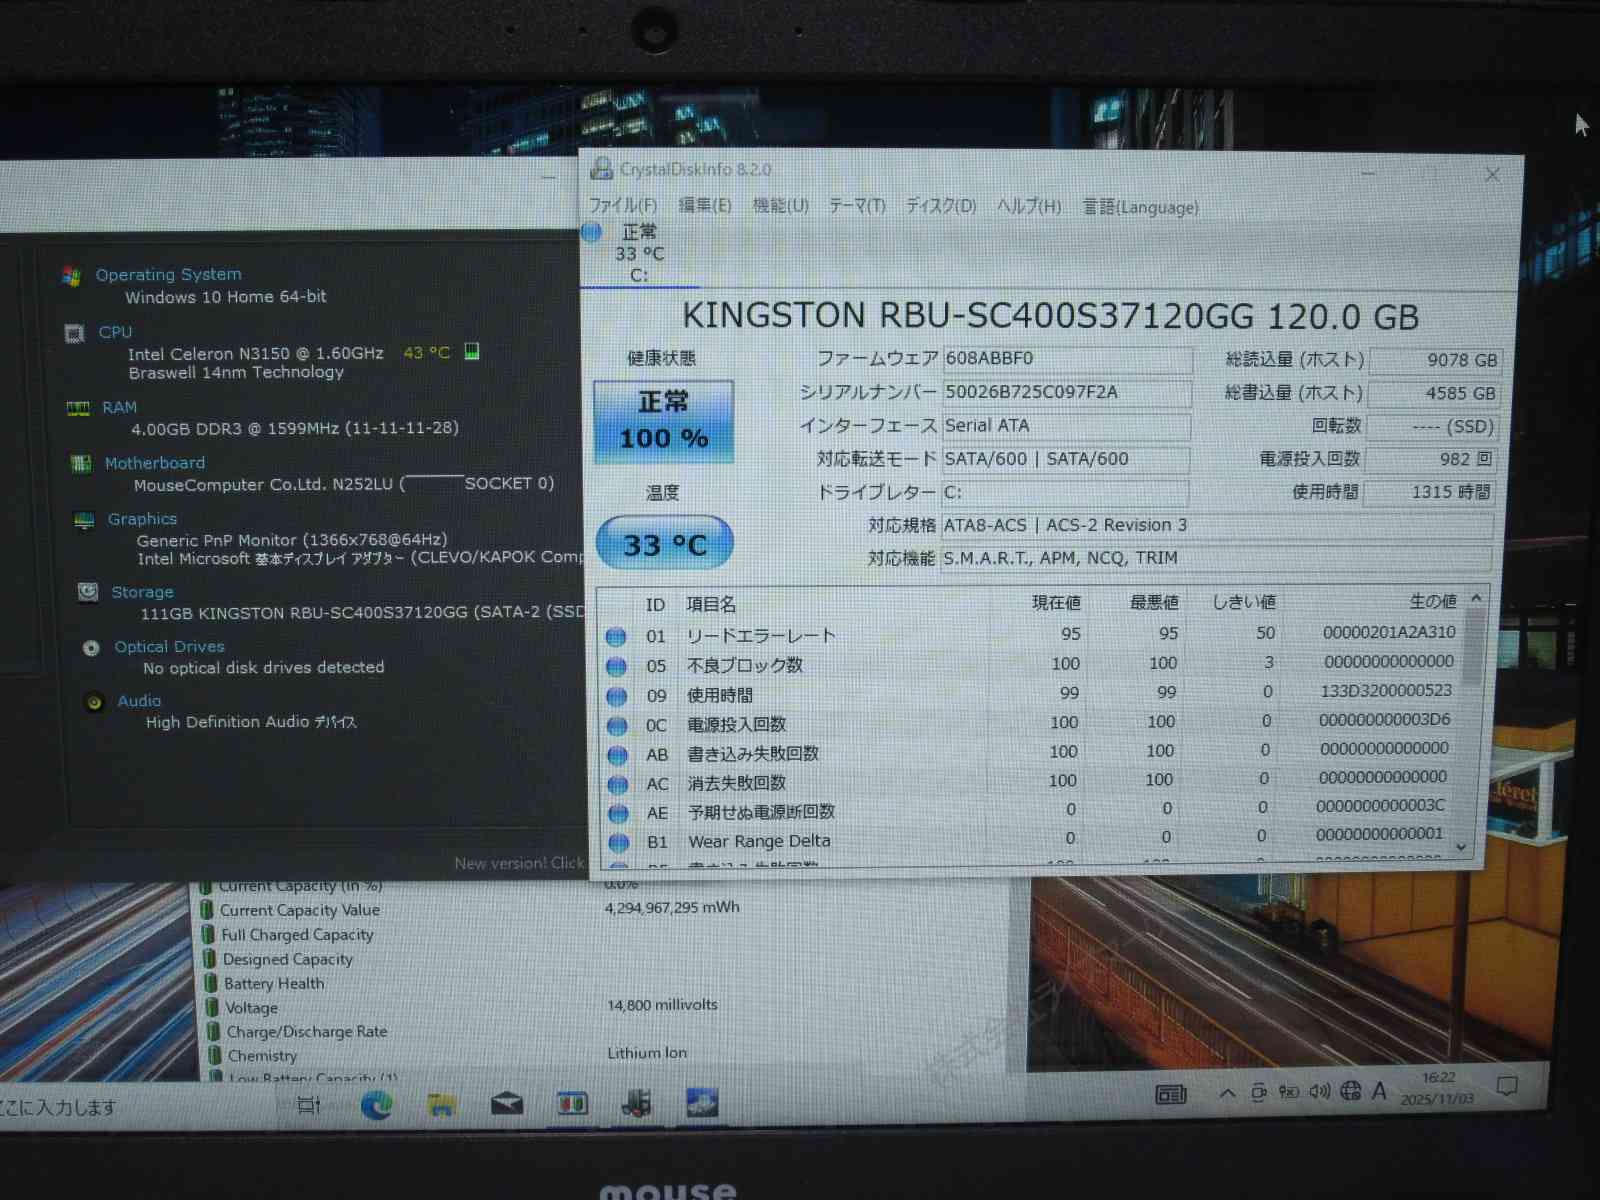Click the firmware field showing 608ABBF0
Viewport: 1600px width, 1200px height.
pos(1066,359)
